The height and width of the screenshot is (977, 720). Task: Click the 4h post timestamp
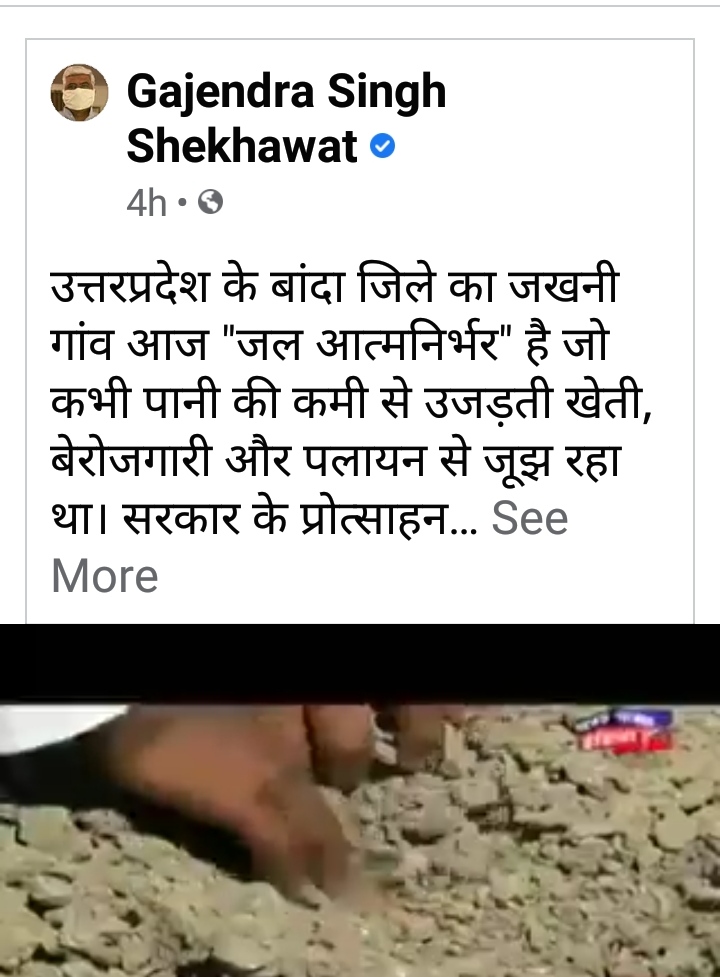tap(147, 203)
